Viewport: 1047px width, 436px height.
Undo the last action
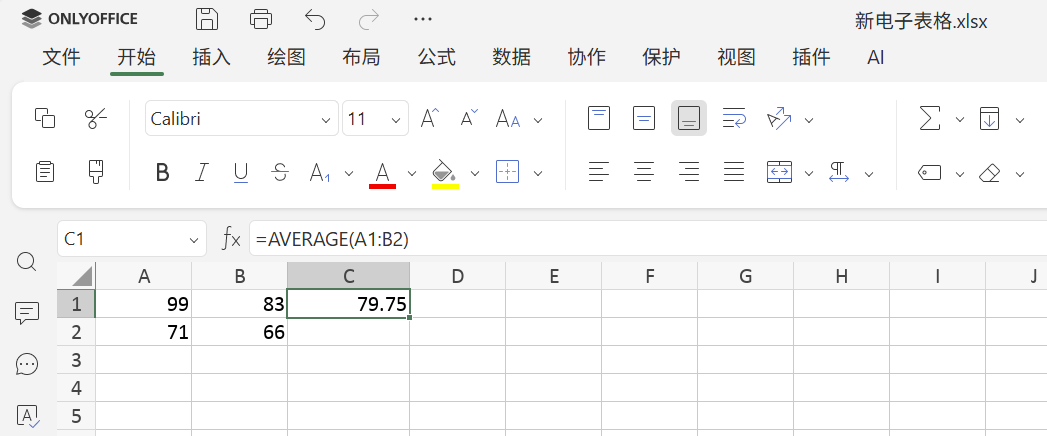[315, 19]
